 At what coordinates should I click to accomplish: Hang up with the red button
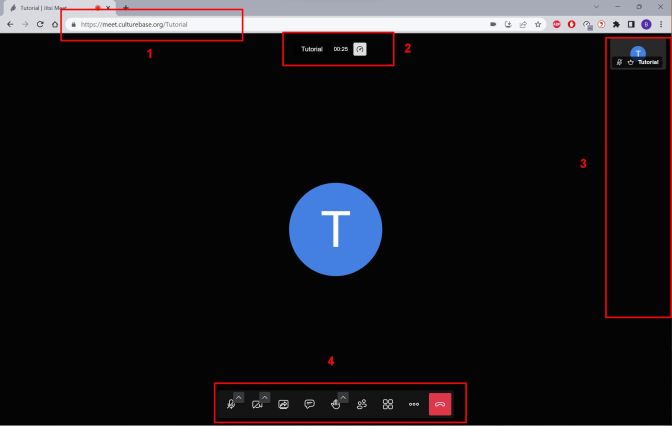(x=441, y=404)
